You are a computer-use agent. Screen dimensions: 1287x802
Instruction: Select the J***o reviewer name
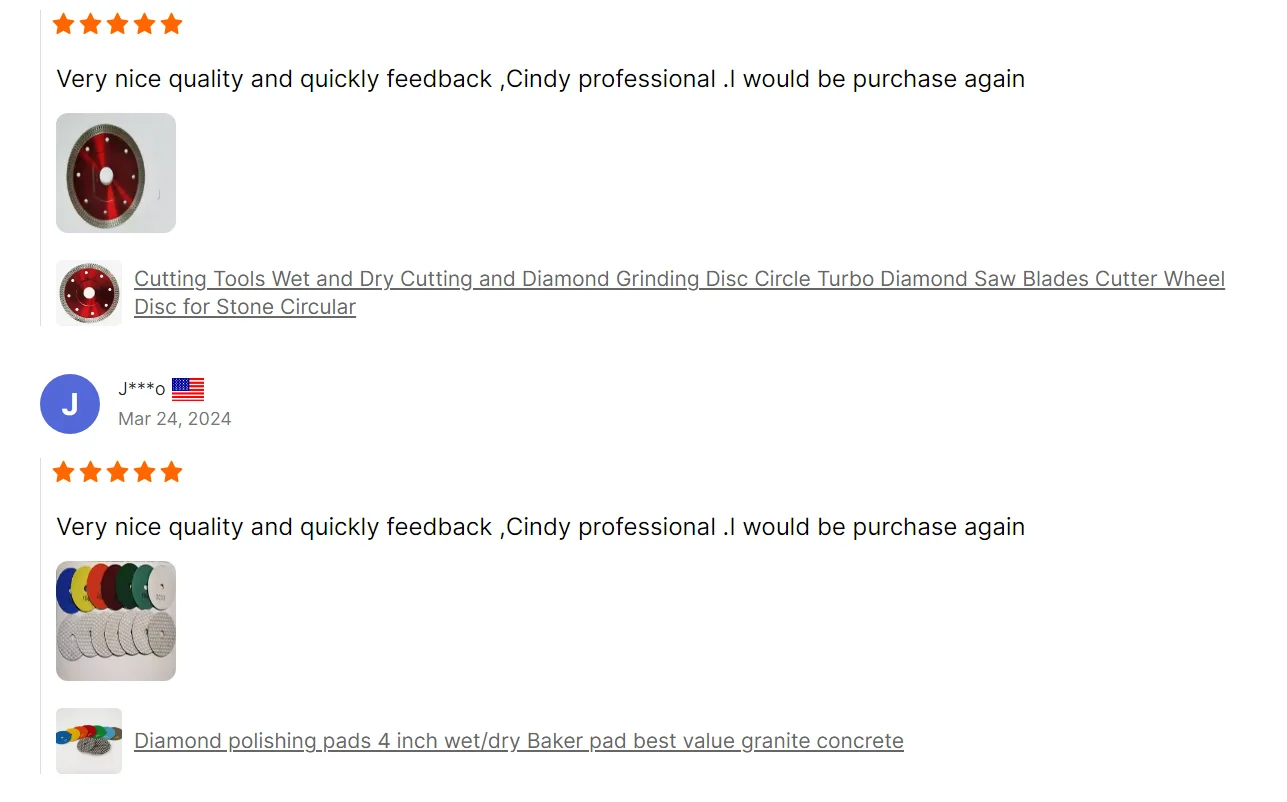141,389
